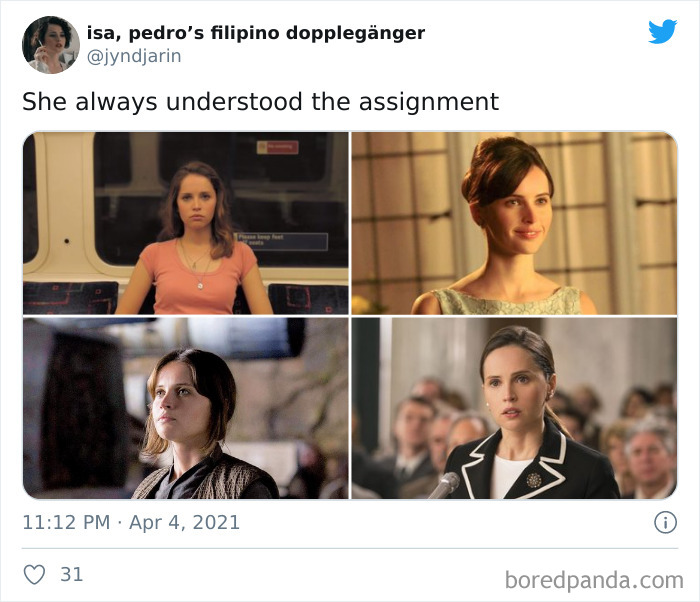Click the red sign in the subway window

(278, 146)
